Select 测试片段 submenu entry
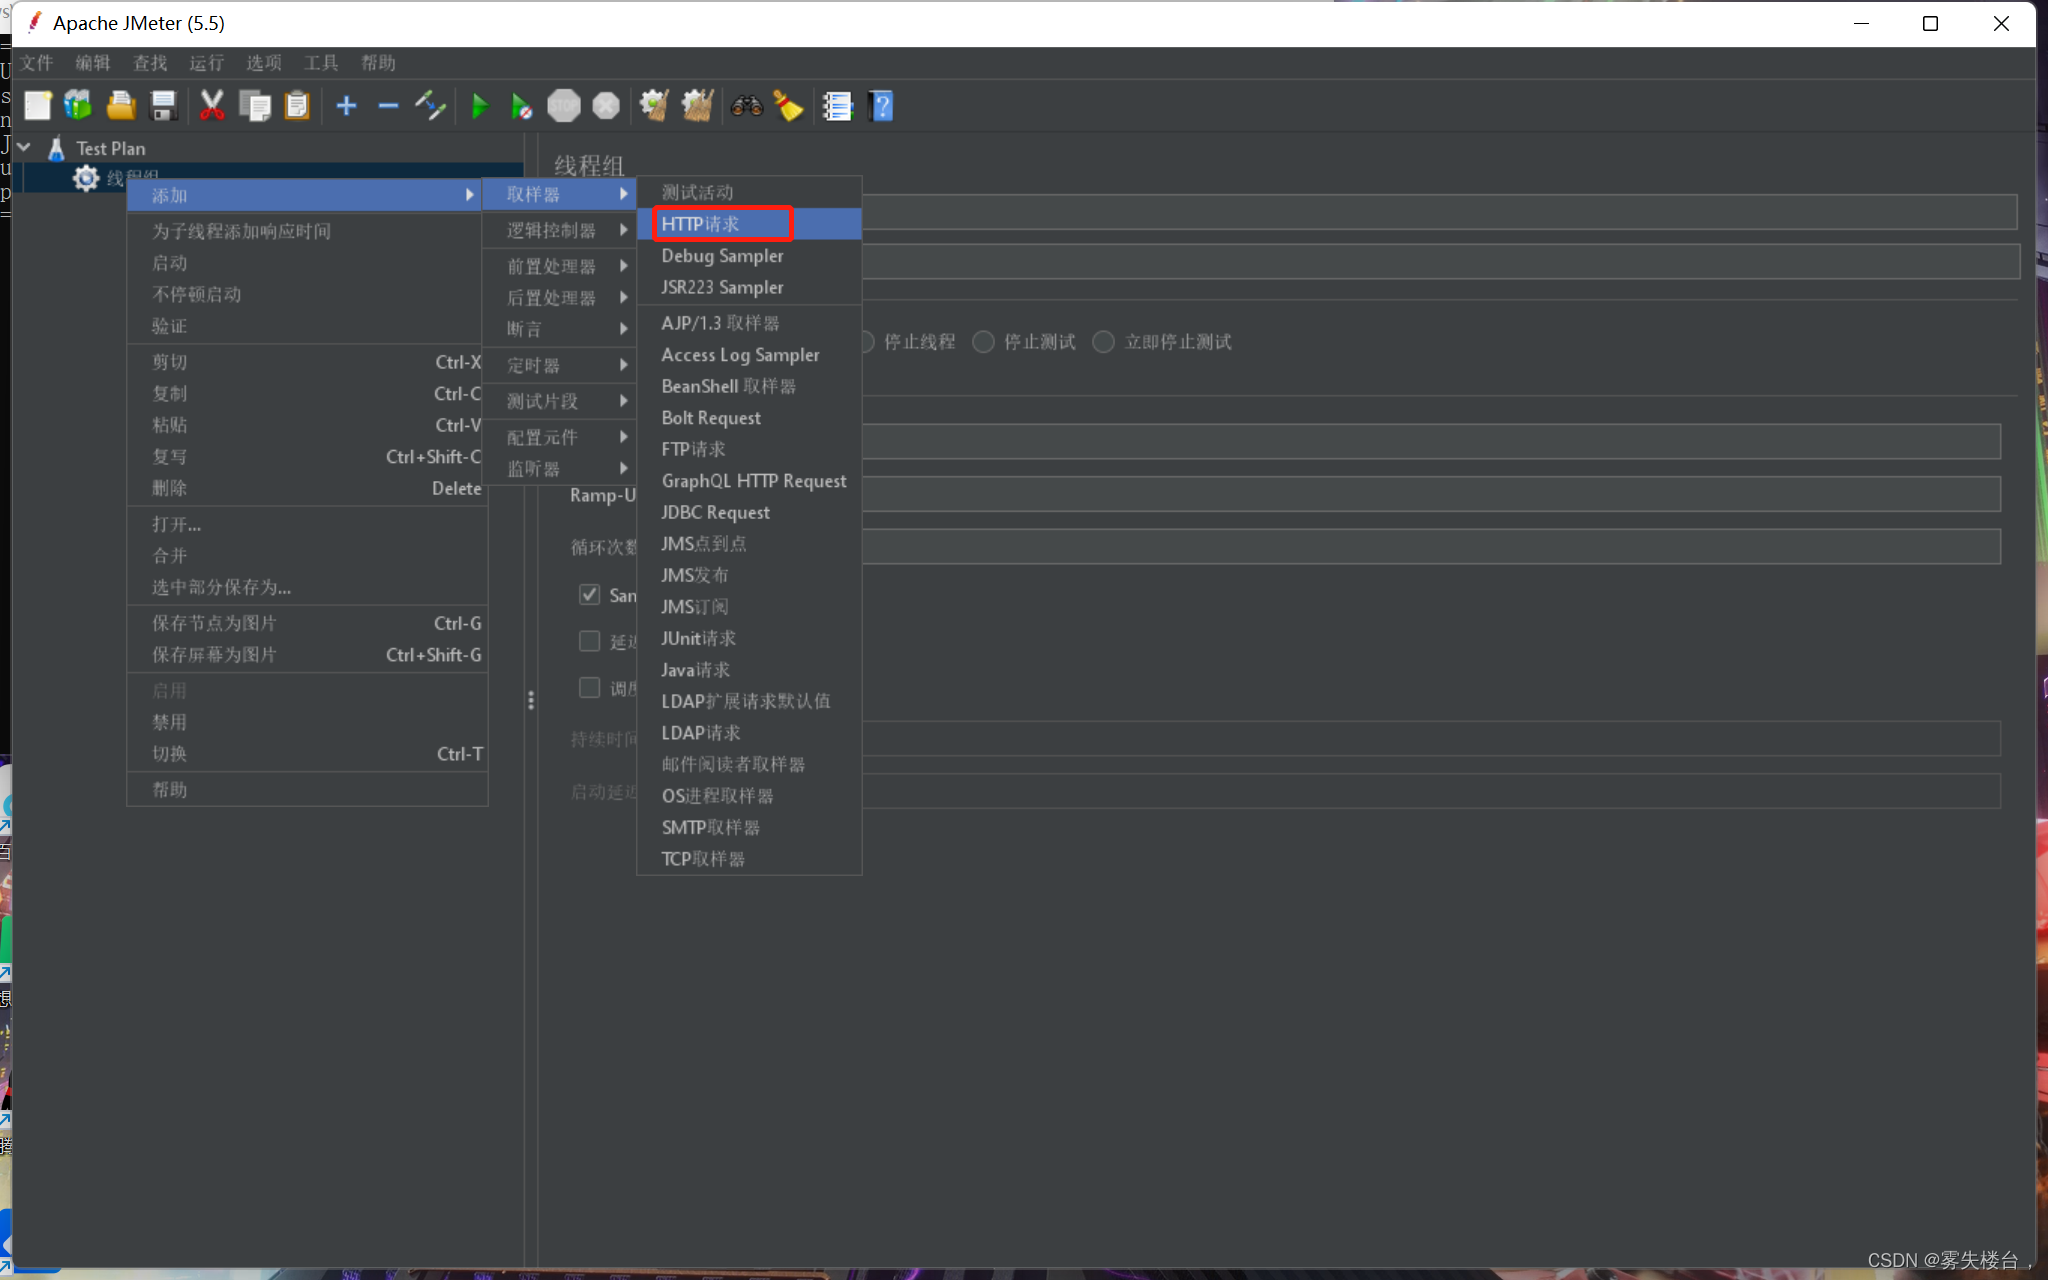Viewport: 2048px width, 1280px height. [560, 401]
